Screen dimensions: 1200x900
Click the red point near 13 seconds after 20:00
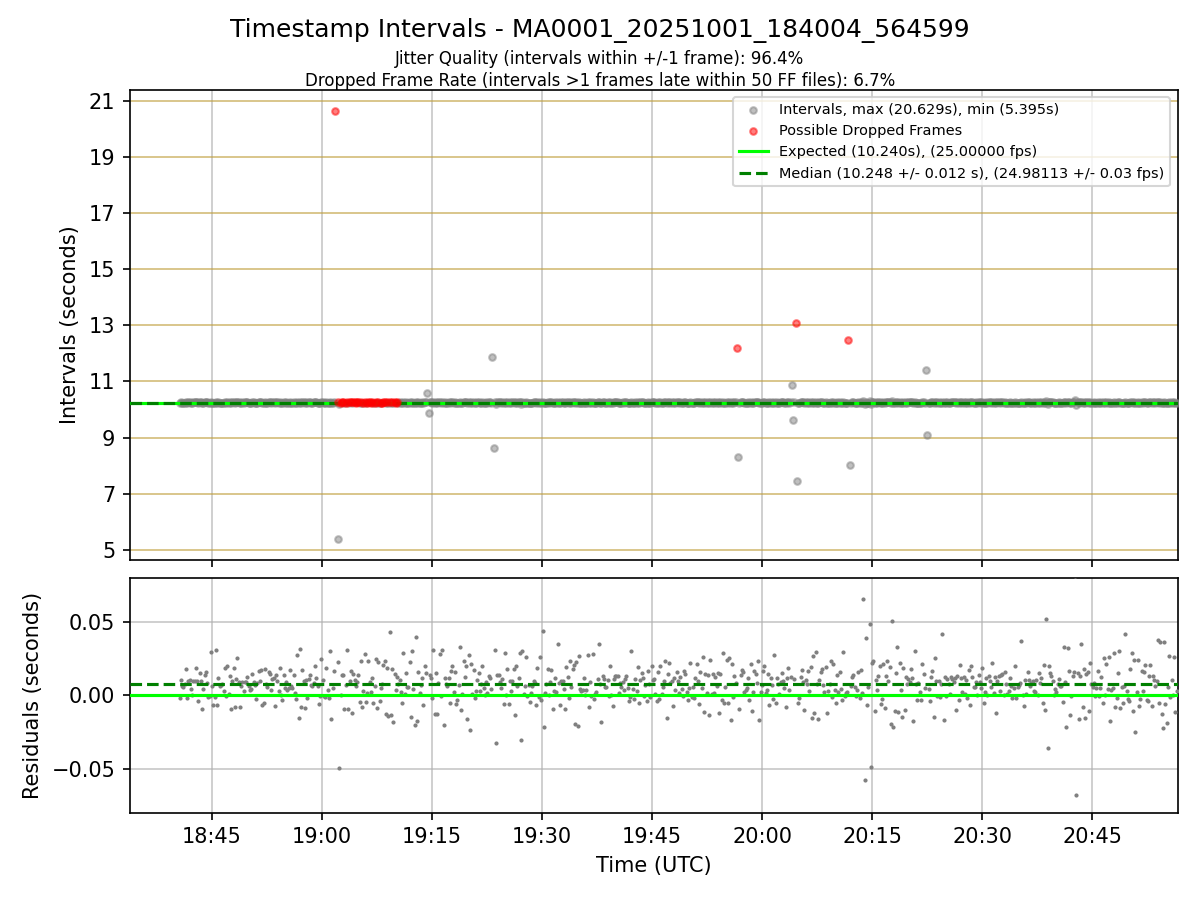(x=796, y=323)
